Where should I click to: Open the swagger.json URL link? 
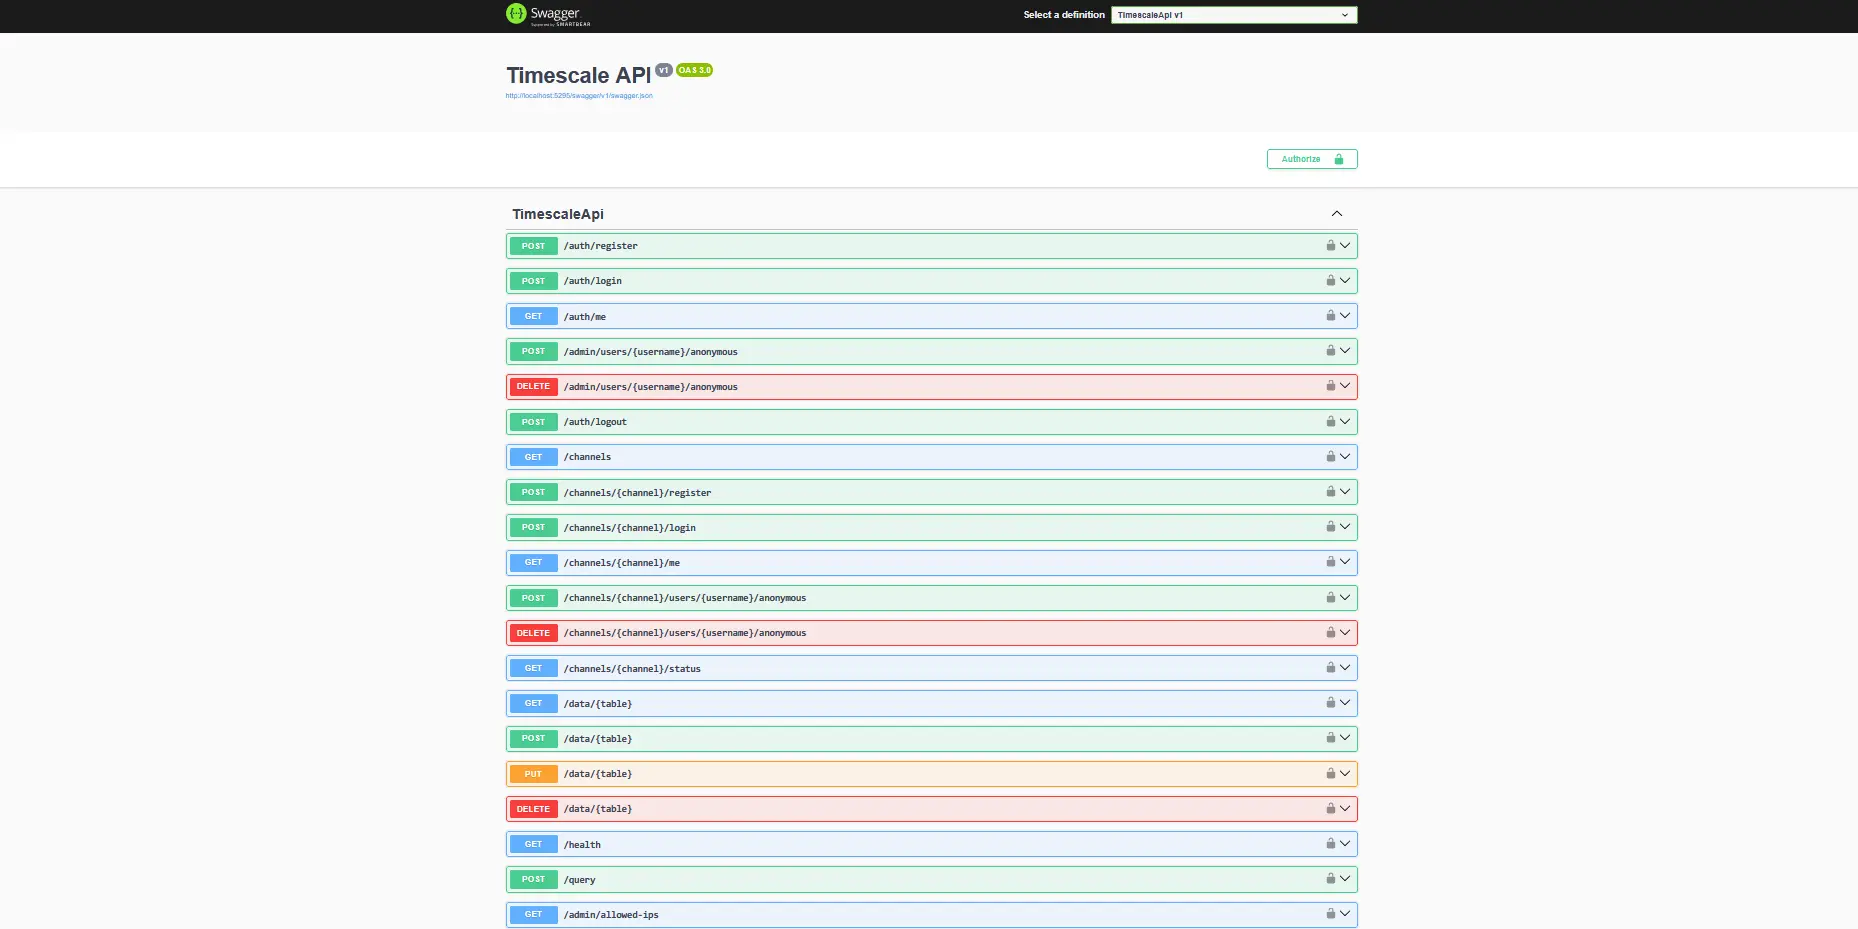click(579, 96)
